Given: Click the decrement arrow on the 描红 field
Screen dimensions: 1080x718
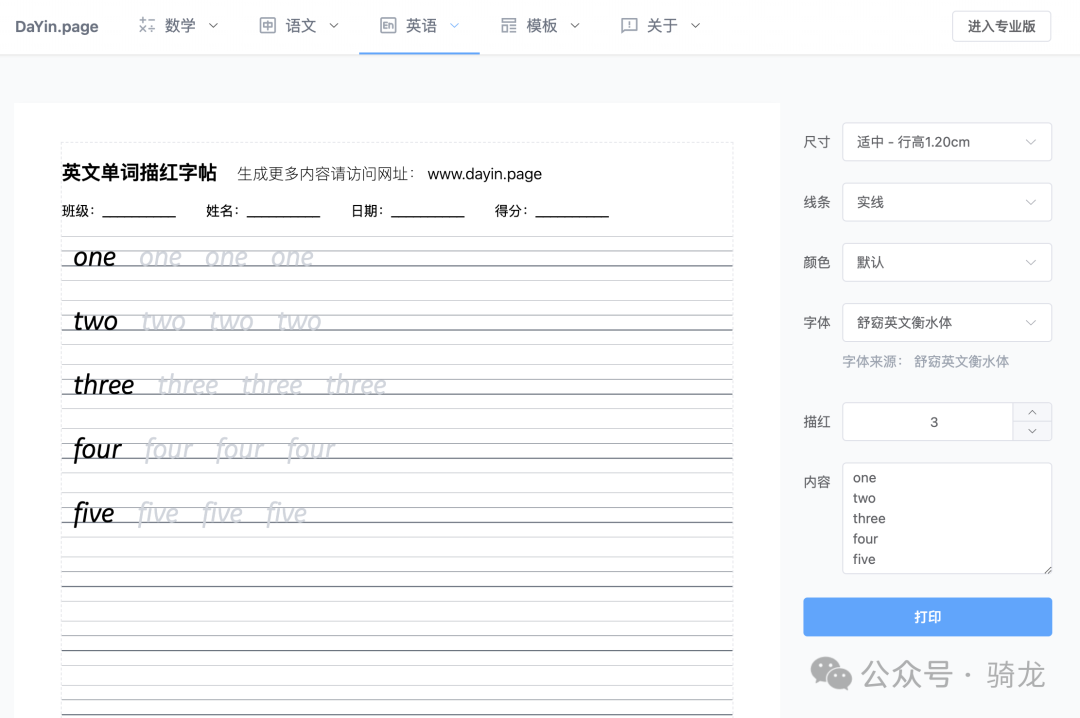Looking at the screenshot, I should pos(1032,430).
